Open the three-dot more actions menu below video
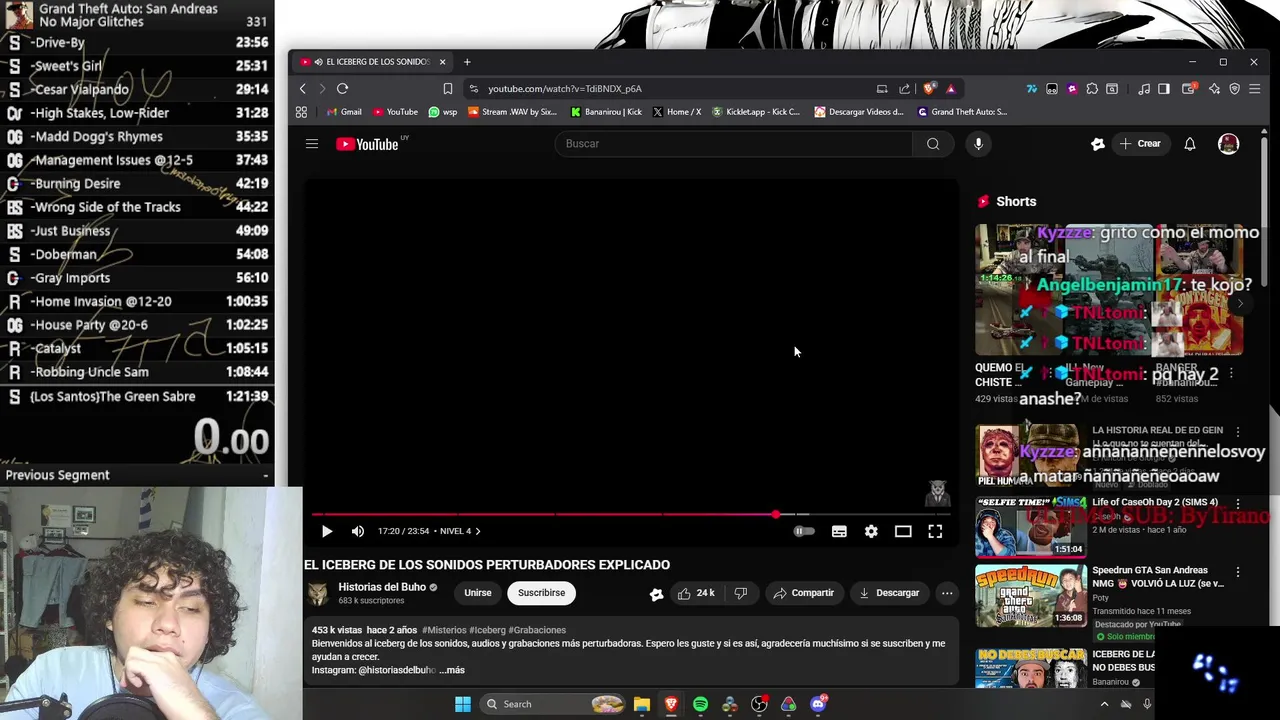This screenshot has height=720, width=1280. coord(947,593)
